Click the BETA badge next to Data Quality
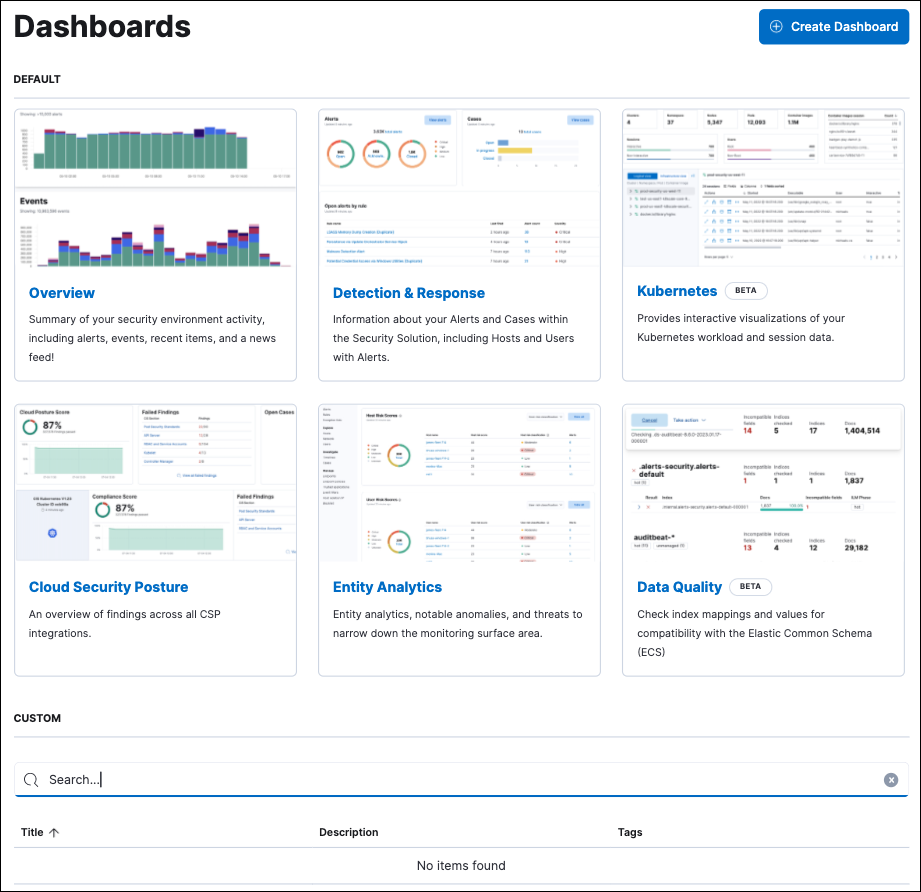This screenshot has width=921, height=892. [750, 587]
